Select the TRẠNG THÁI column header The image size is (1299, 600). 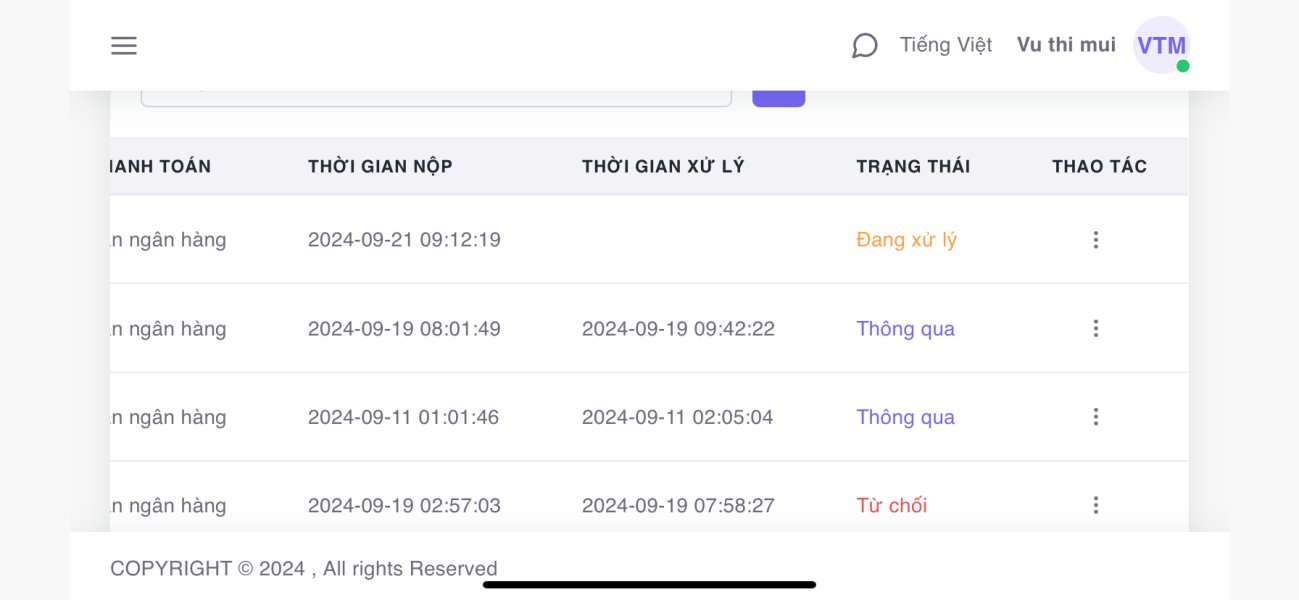pos(913,166)
